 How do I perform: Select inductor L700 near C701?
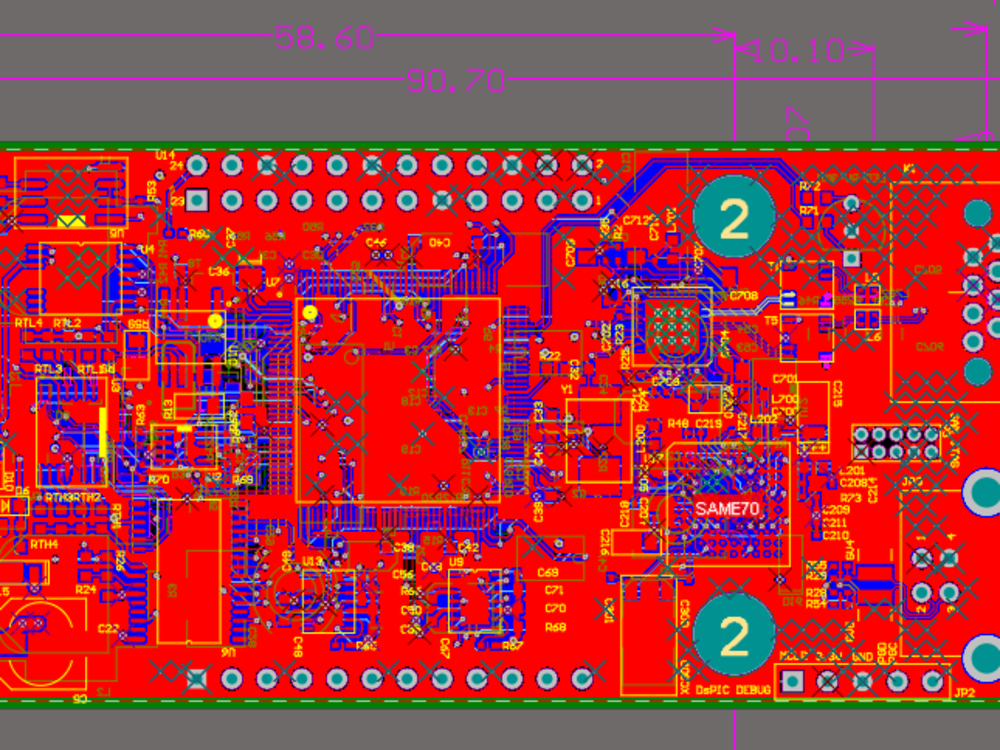pos(785,400)
